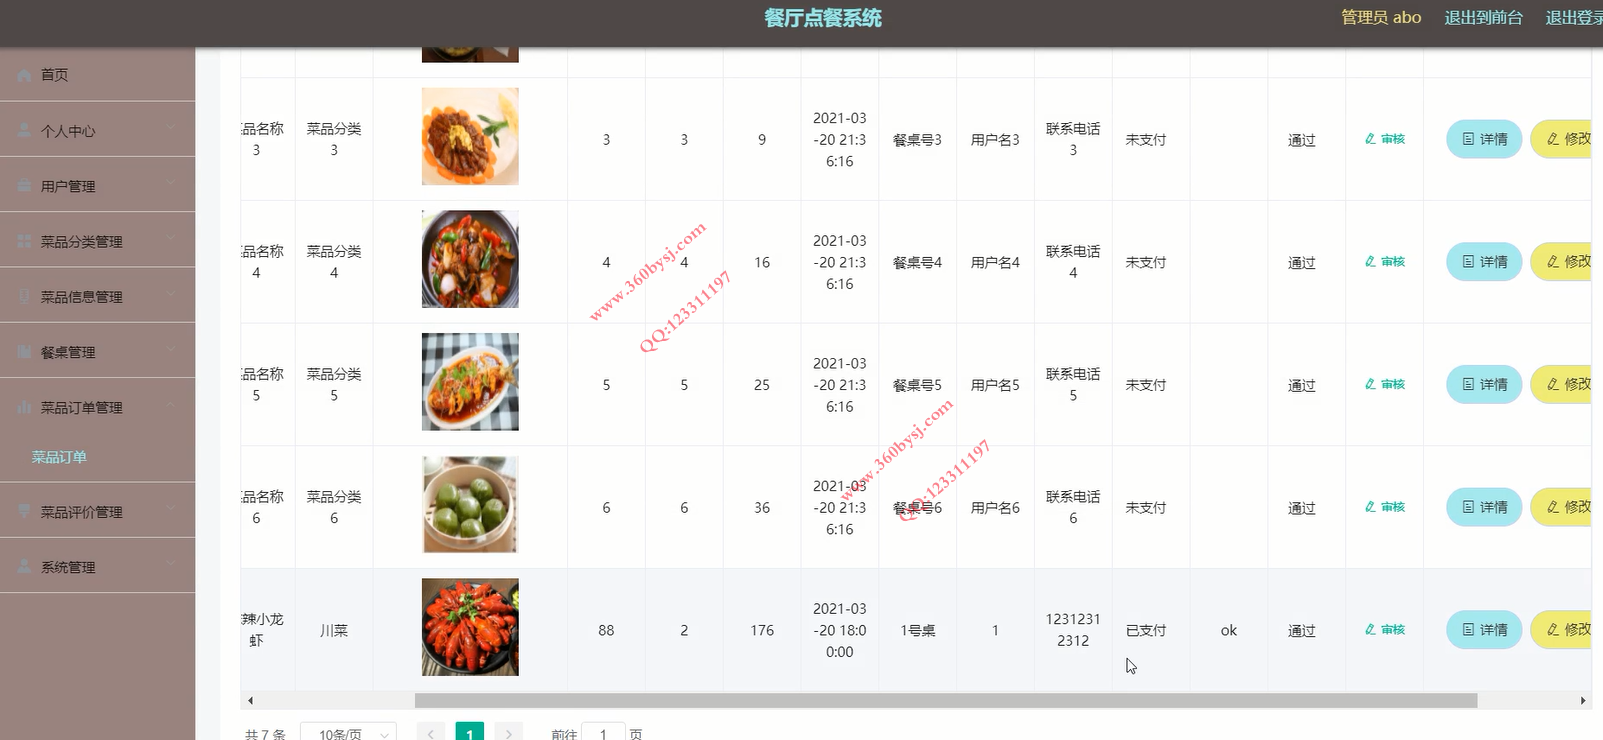Click 审核 for the 1号桌 crayfish order
Screen dimensions: 1603x740
click(x=1385, y=630)
